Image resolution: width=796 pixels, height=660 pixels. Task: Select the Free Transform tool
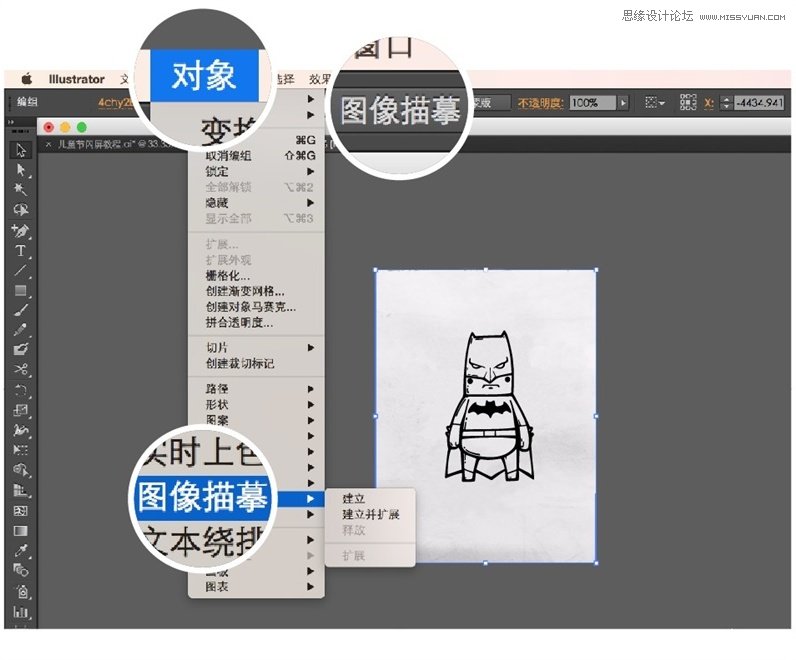click(x=21, y=450)
